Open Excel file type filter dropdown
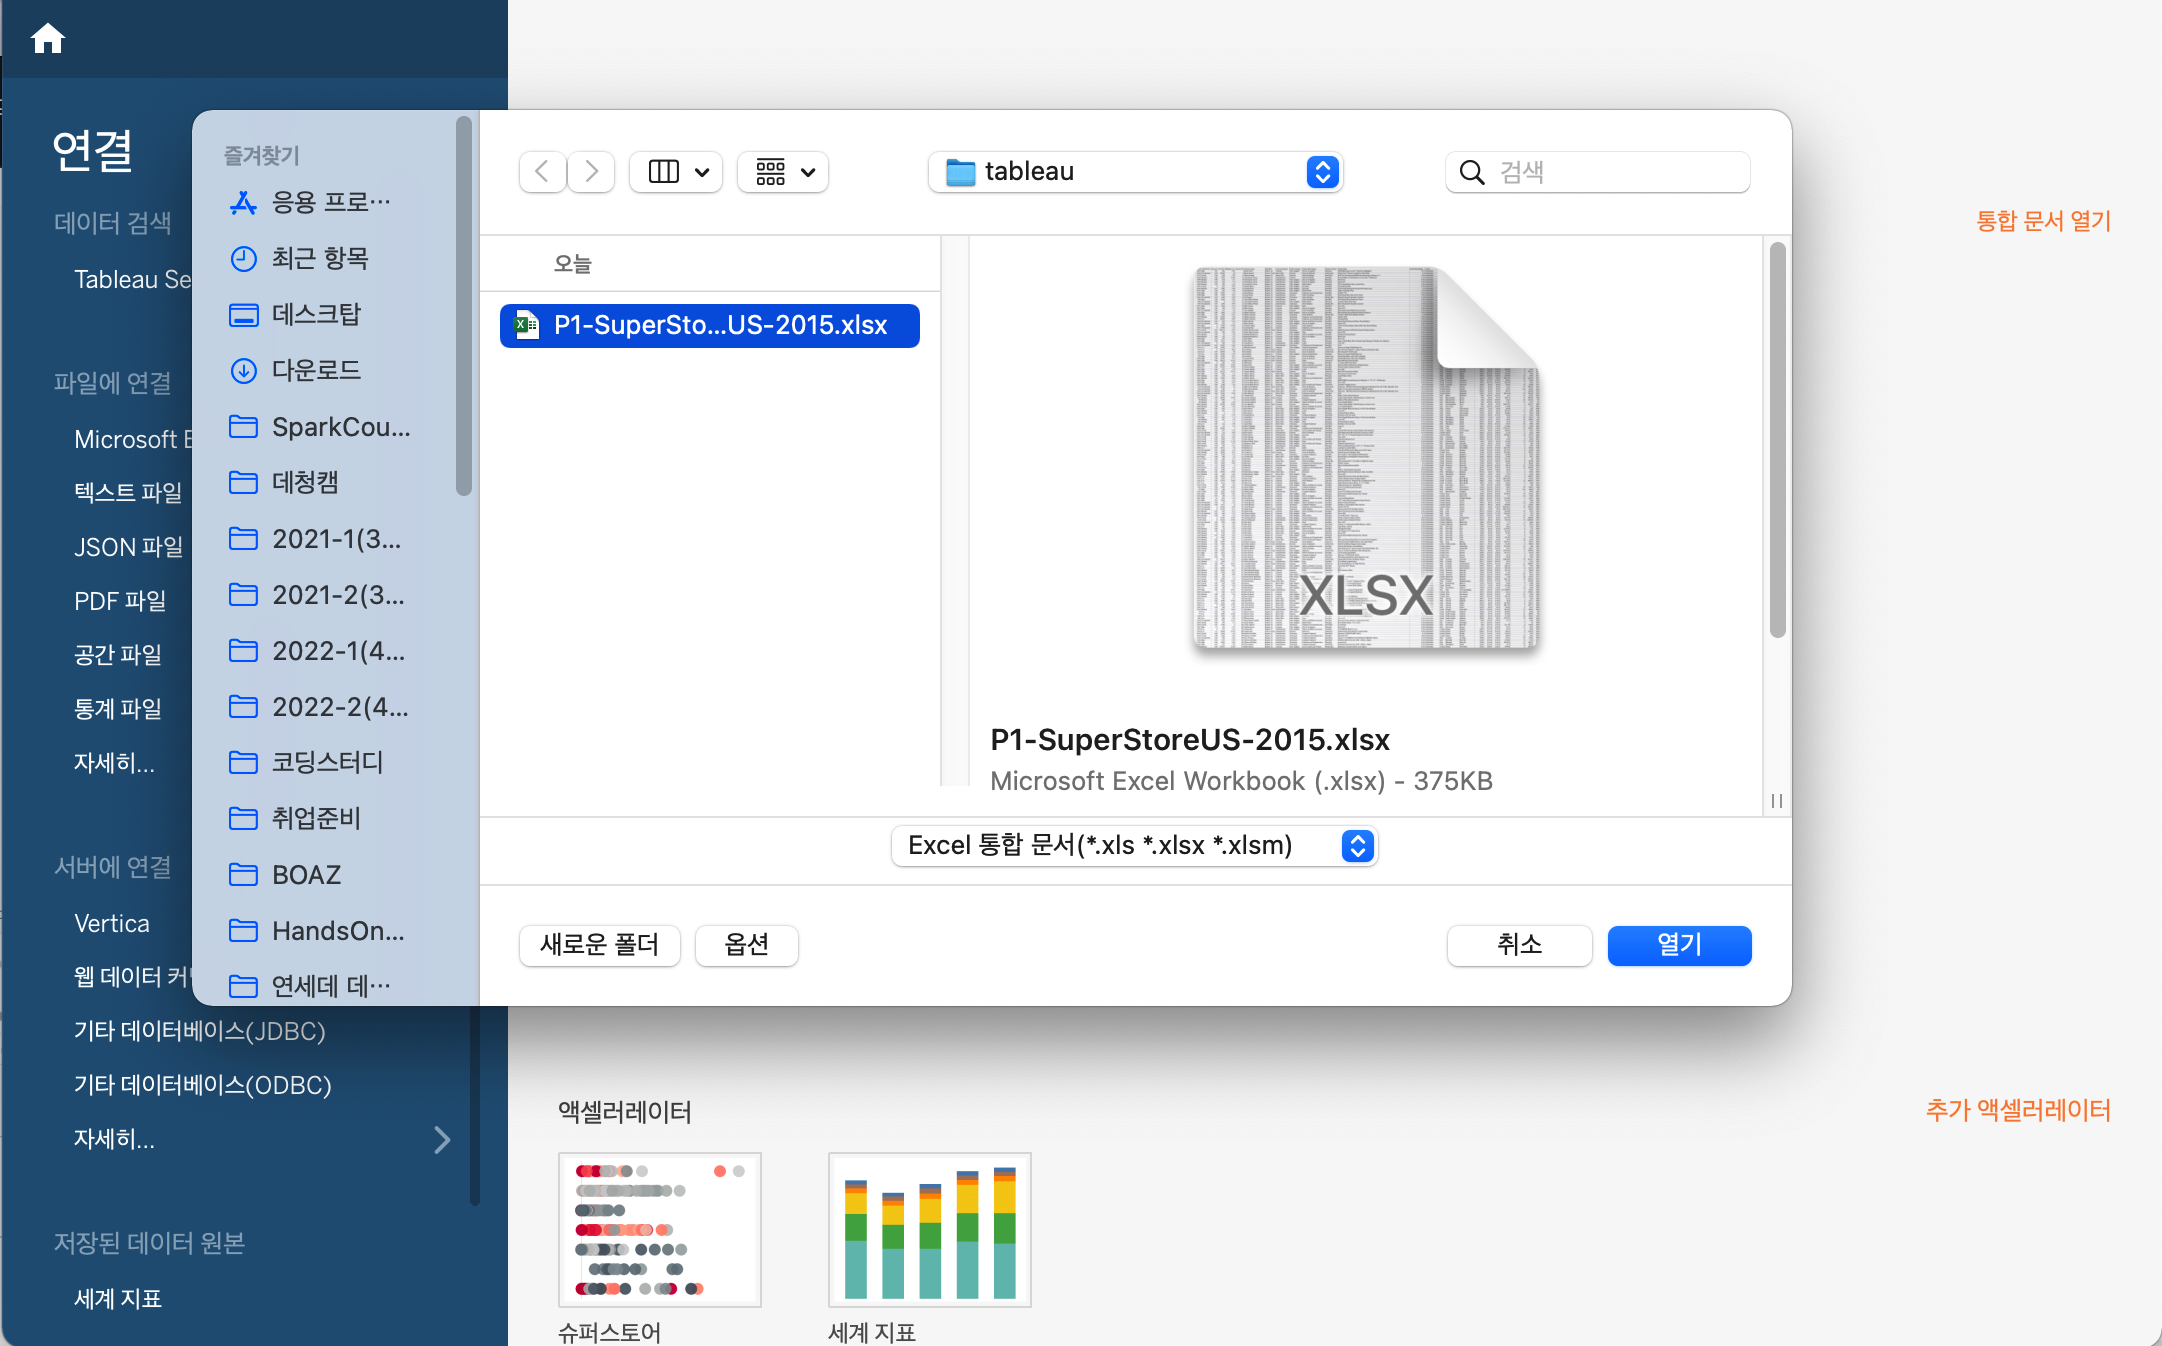 coord(1135,846)
